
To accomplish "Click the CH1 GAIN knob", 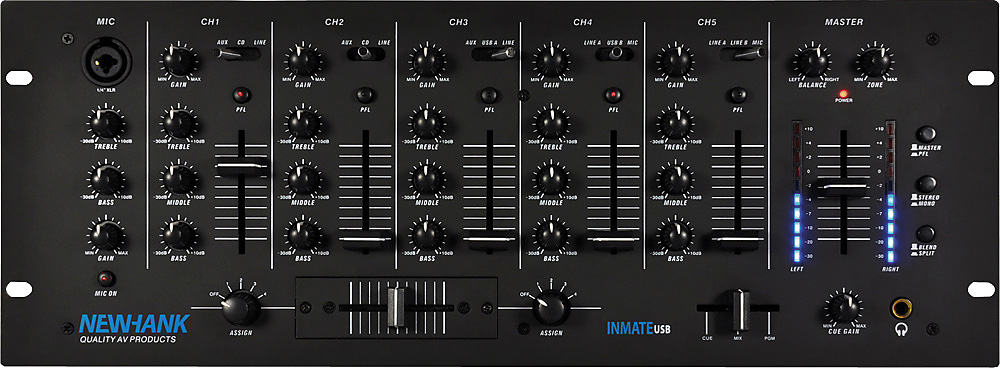I will coord(180,61).
